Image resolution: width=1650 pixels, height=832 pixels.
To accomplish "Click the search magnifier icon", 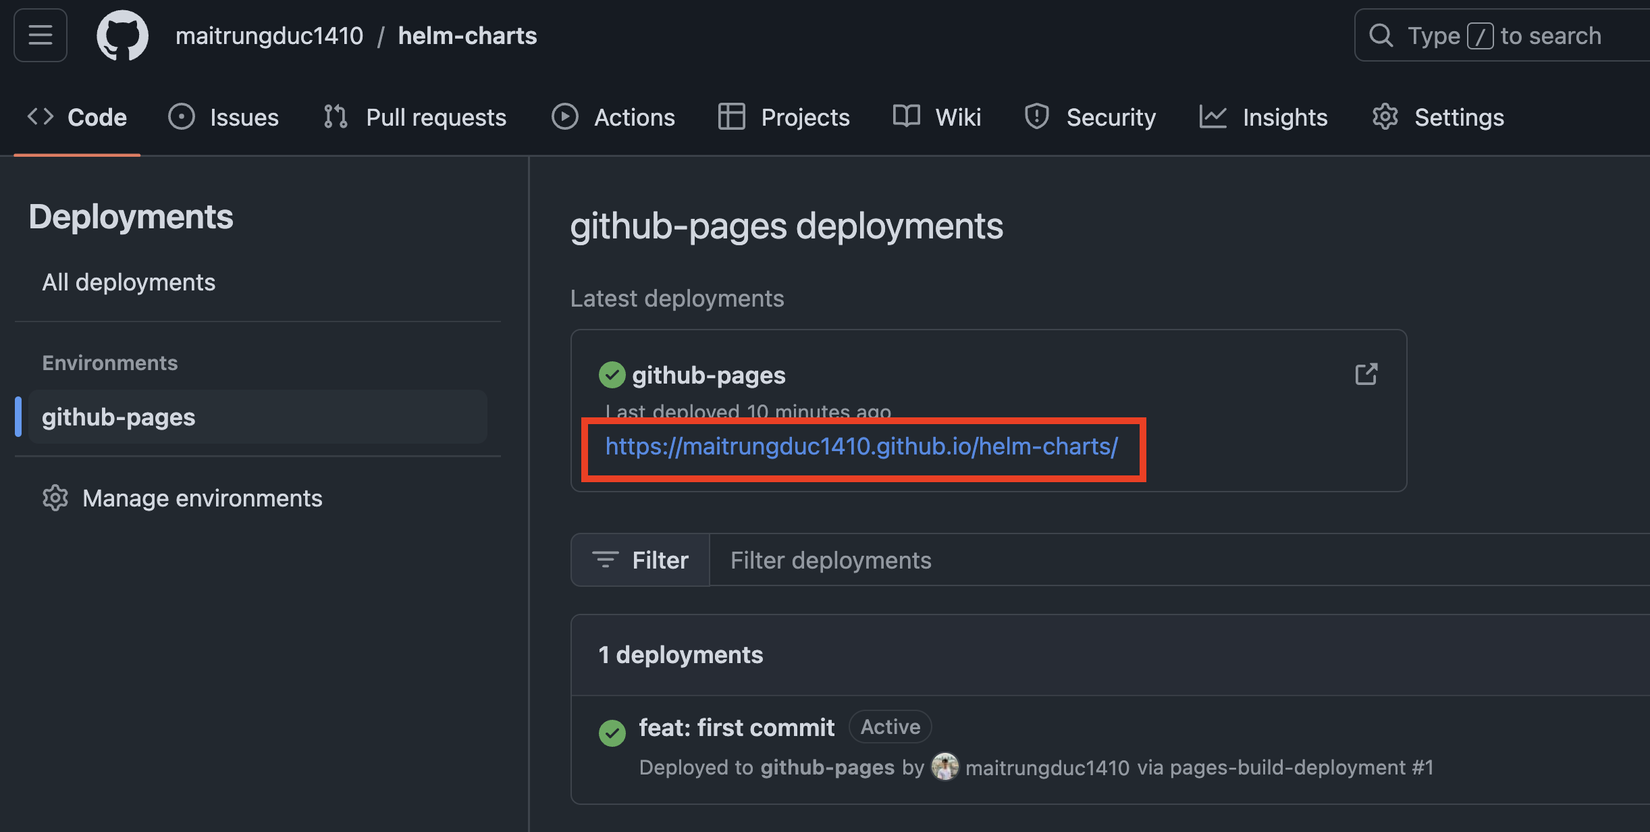I will click(1381, 36).
